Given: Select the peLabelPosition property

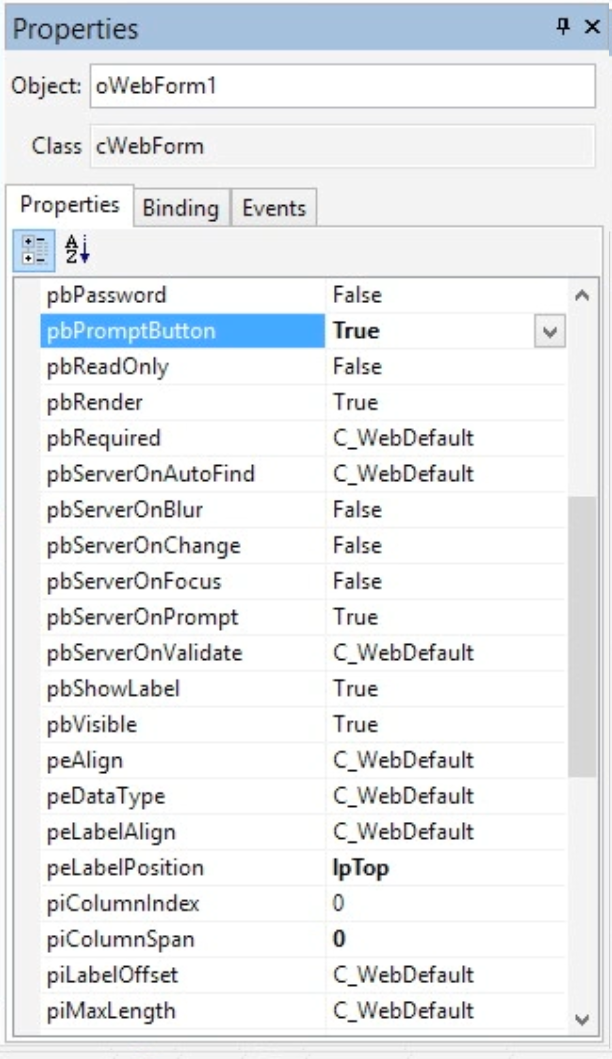Looking at the screenshot, I should 125,868.
